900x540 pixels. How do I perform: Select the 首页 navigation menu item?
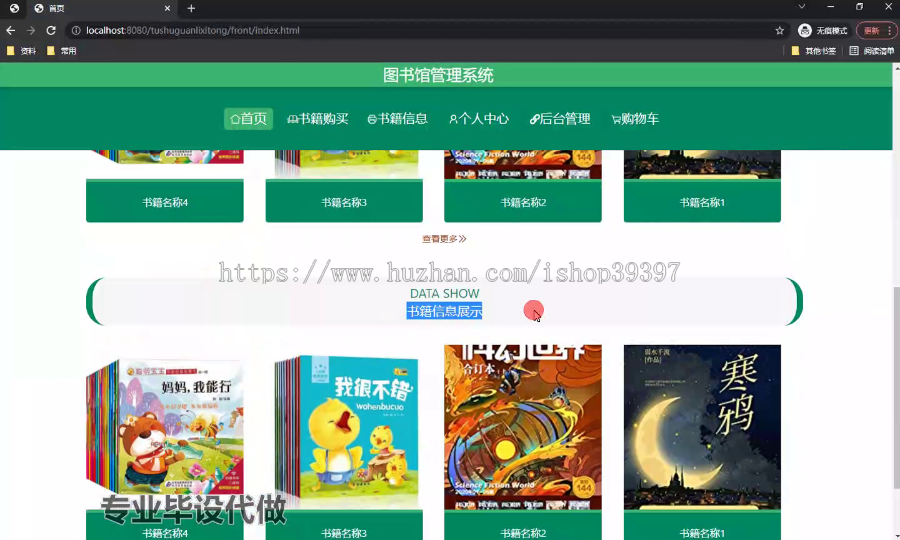249,119
